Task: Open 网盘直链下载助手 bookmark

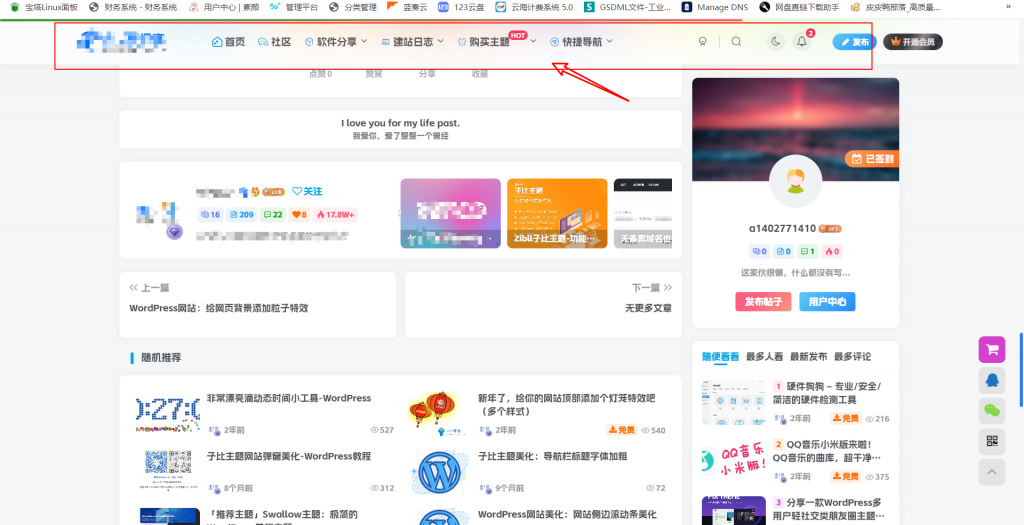Action: (801, 7)
